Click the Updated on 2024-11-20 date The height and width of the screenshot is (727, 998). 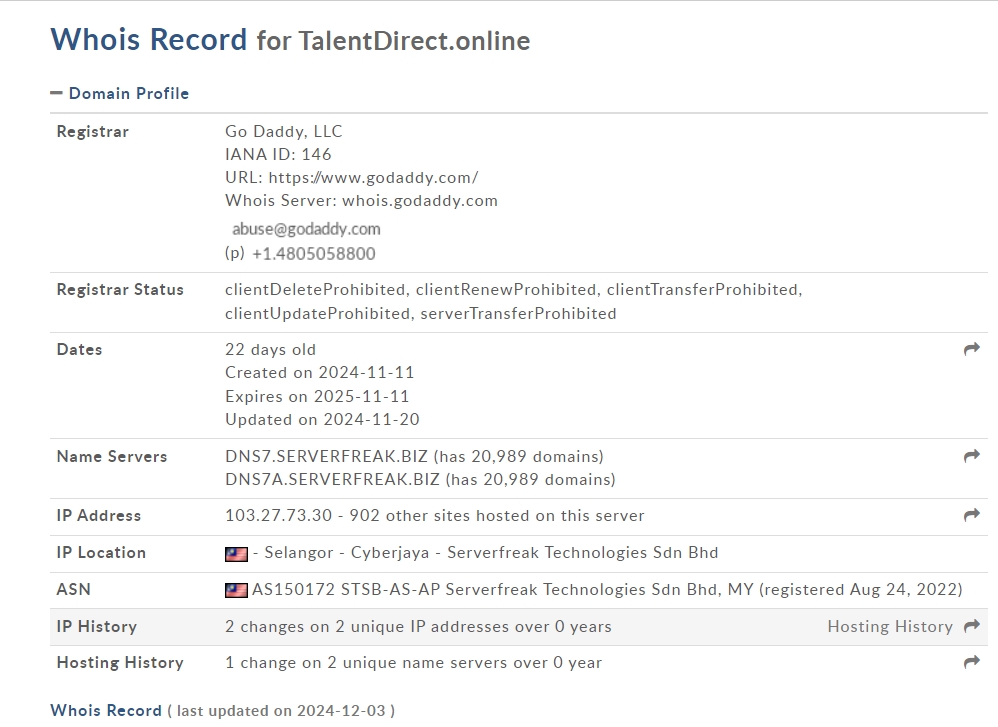point(322,420)
